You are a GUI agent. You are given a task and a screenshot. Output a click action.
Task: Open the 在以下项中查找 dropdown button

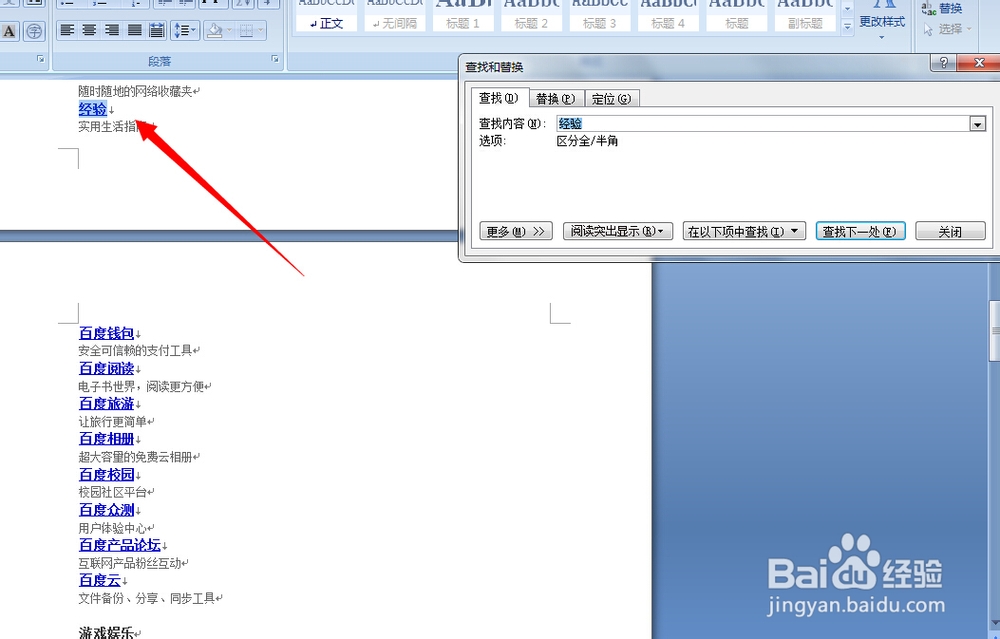point(744,231)
